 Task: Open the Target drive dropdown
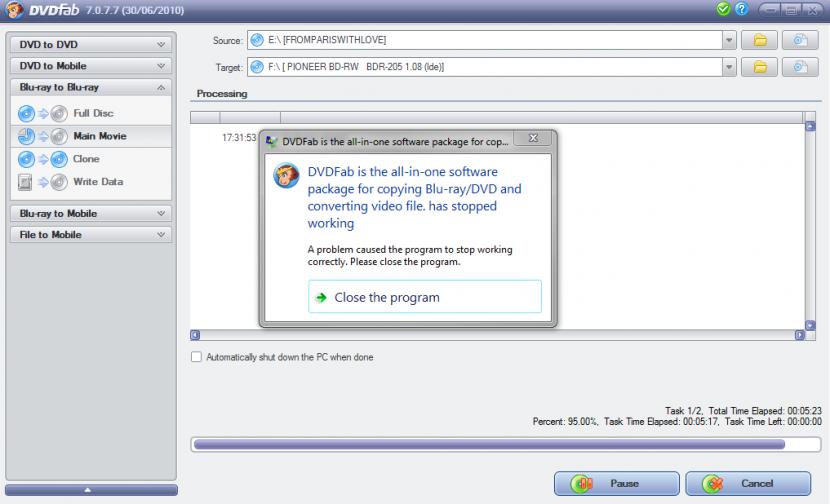click(x=729, y=67)
